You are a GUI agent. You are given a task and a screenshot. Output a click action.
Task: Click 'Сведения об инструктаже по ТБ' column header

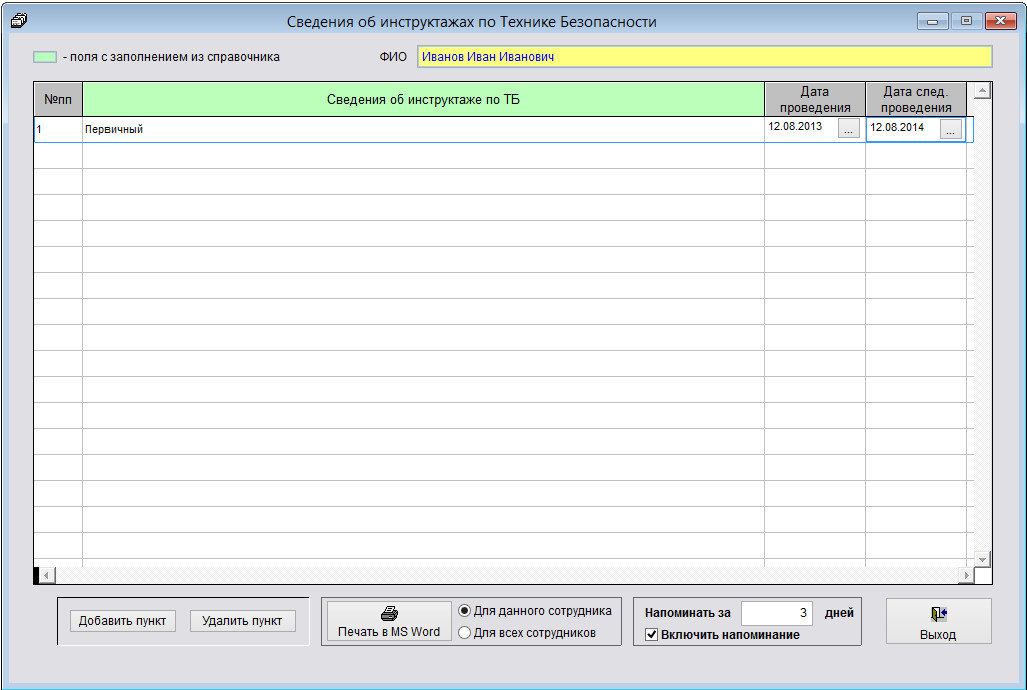tap(423, 100)
